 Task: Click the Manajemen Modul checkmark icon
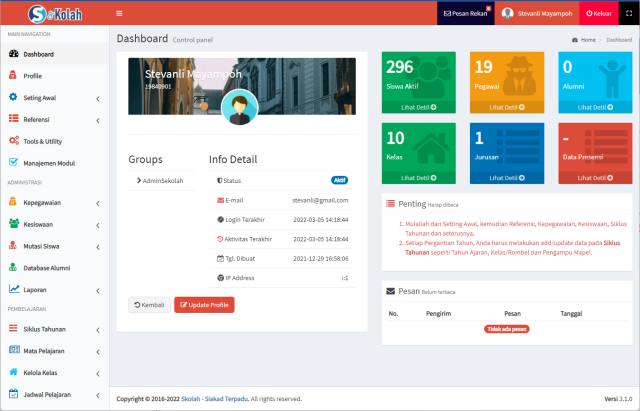coord(13,163)
